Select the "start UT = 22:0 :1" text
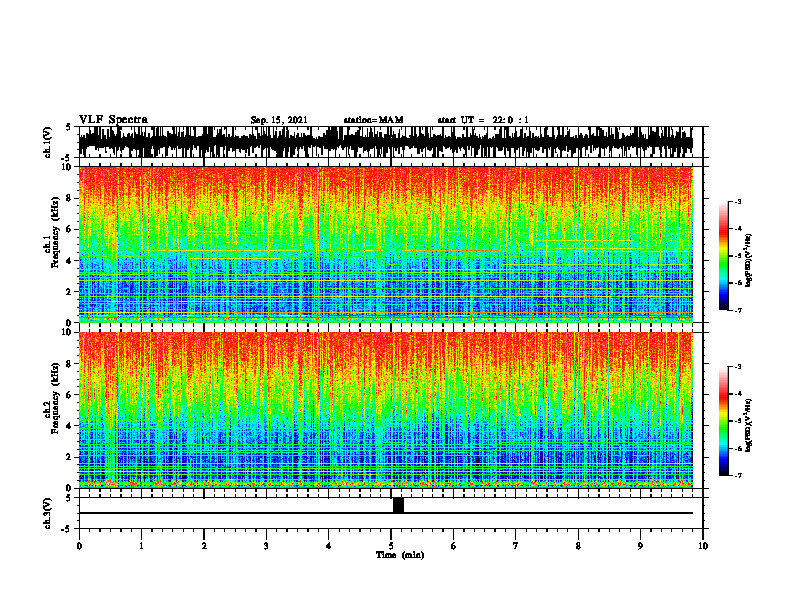The width and height of the screenshot is (792, 612). pyautogui.click(x=483, y=120)
